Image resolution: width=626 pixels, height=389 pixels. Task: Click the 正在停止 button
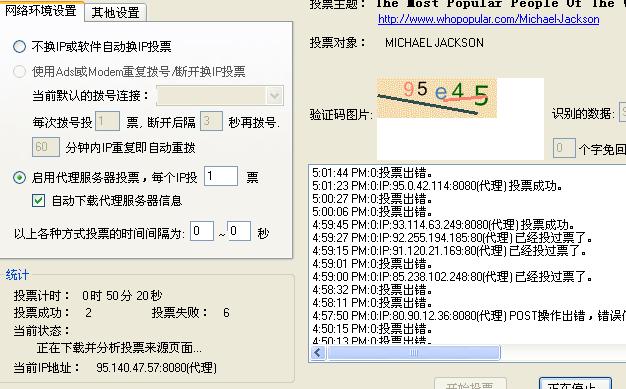(575, 384)
